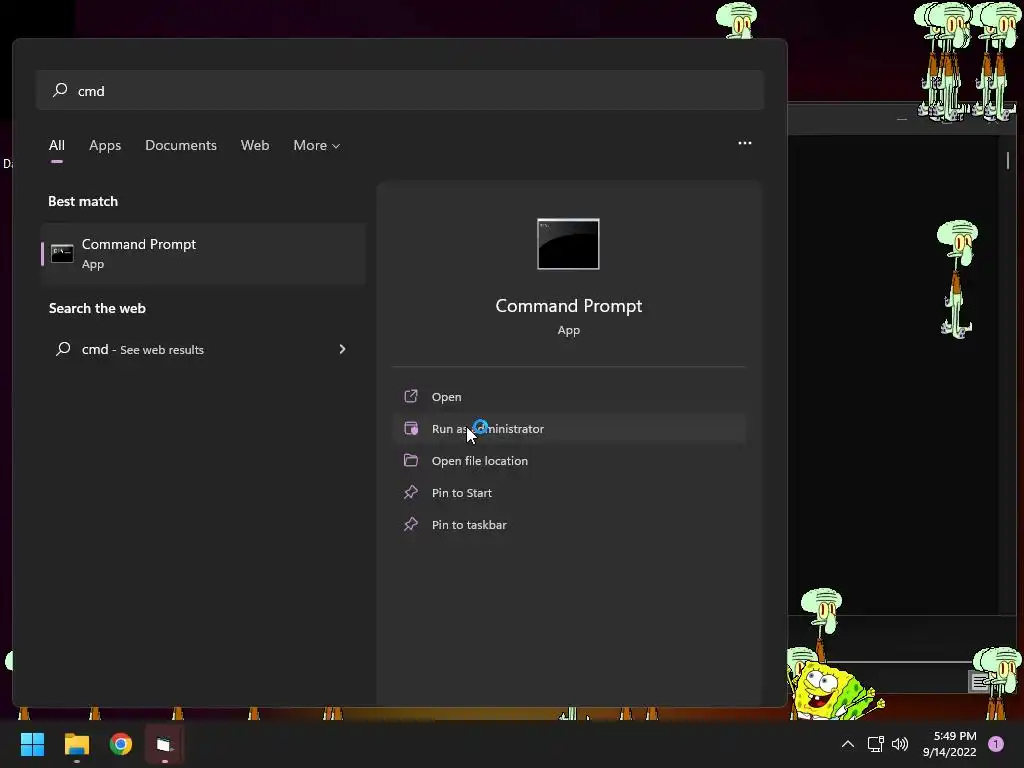The width and height of the screenshot is (1024, 768).
Task: Select Pin to Start
Action: tap(569, 492)
